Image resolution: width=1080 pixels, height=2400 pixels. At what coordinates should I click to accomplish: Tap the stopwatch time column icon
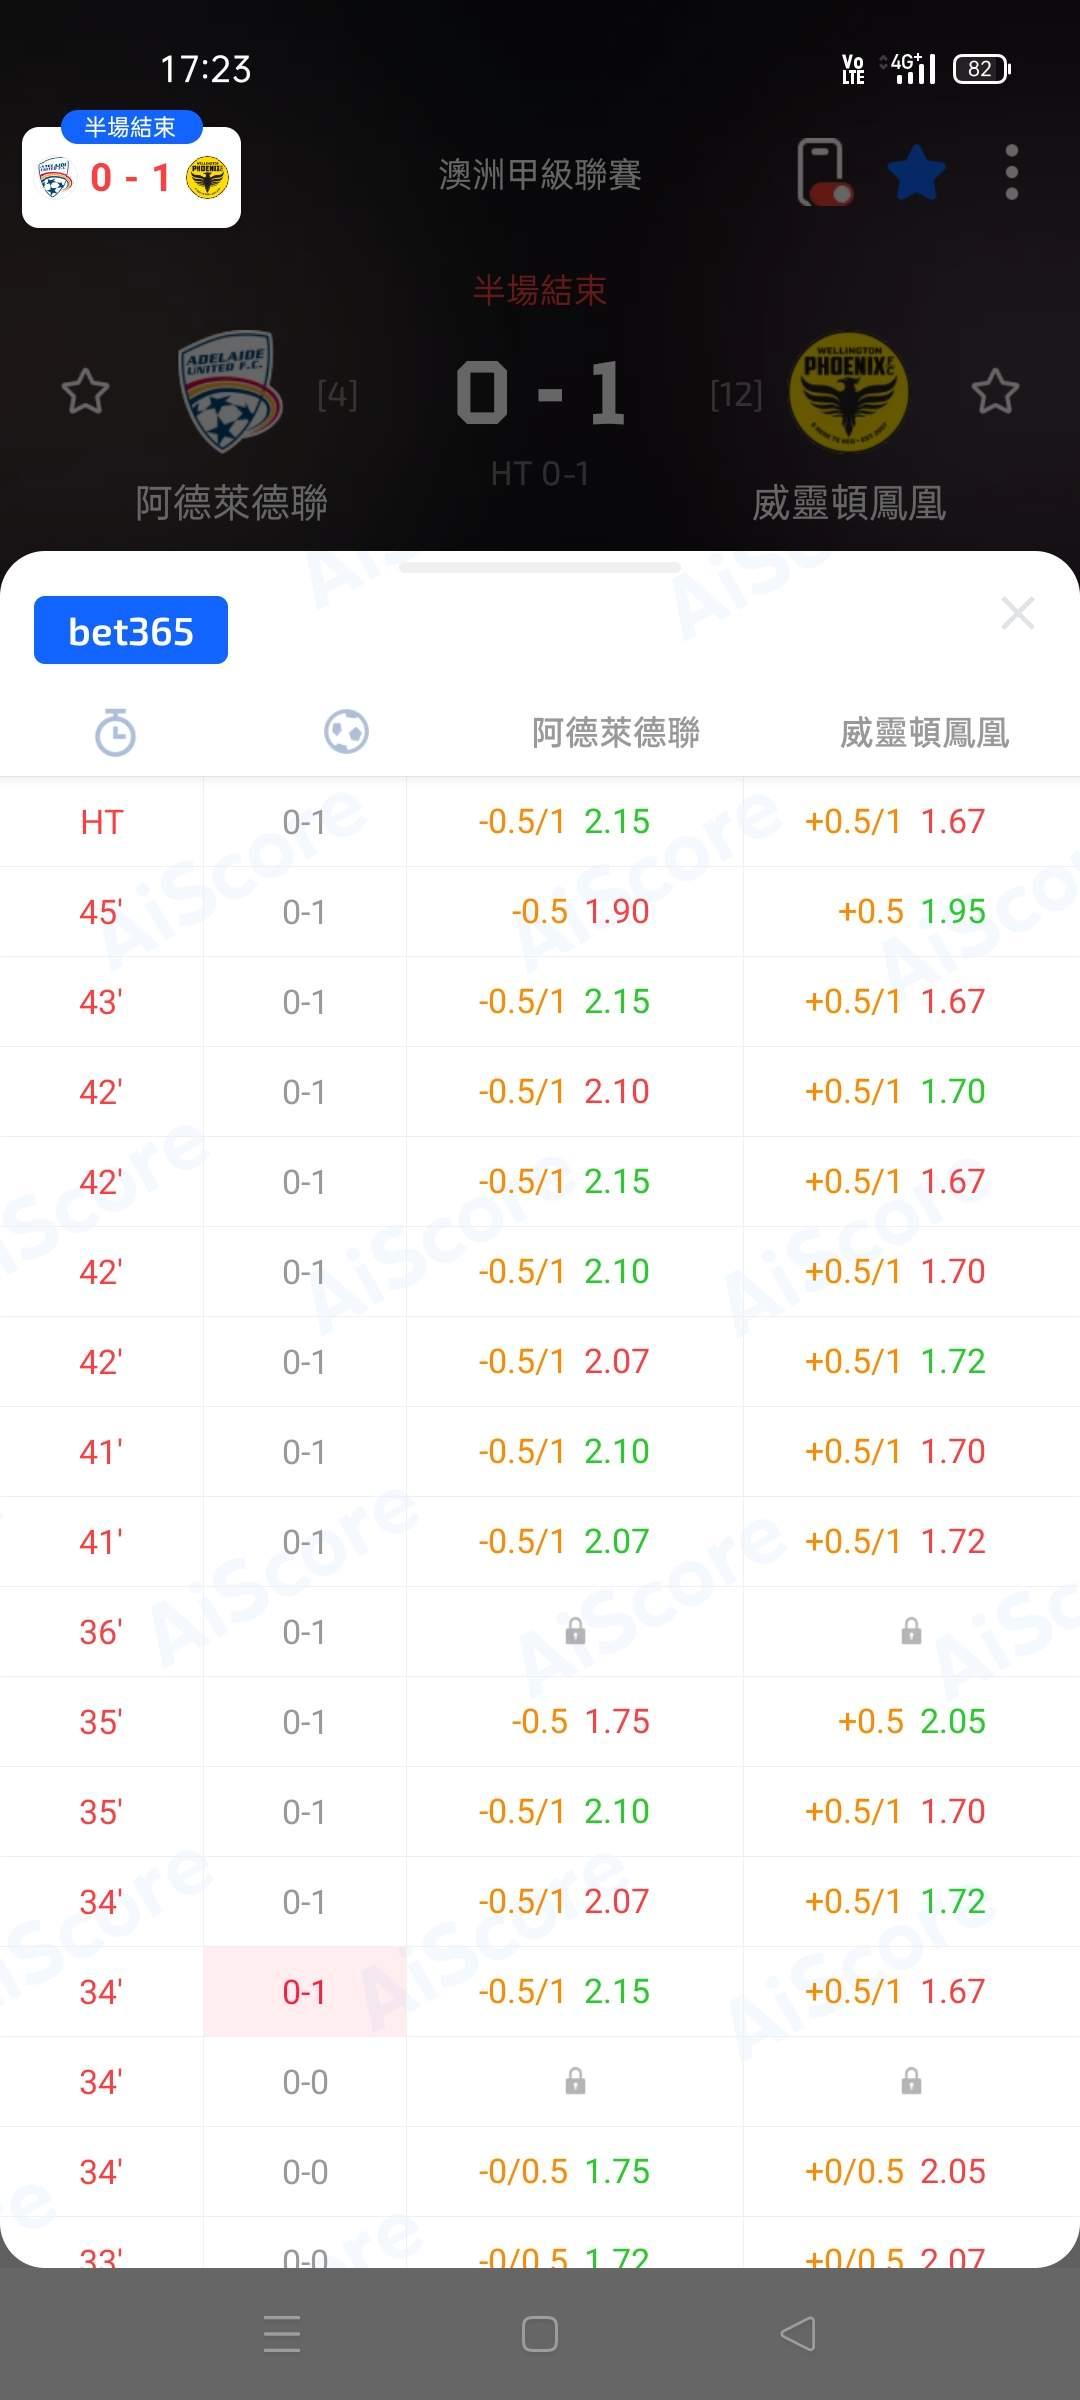coord(115,732)
